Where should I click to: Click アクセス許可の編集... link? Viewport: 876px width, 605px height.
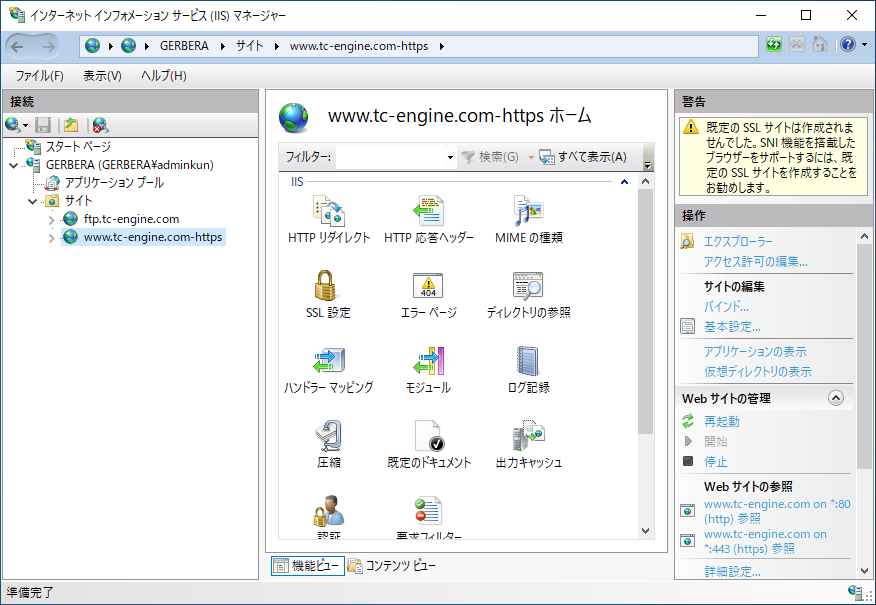pyautogui.click(x=755, y=261)
